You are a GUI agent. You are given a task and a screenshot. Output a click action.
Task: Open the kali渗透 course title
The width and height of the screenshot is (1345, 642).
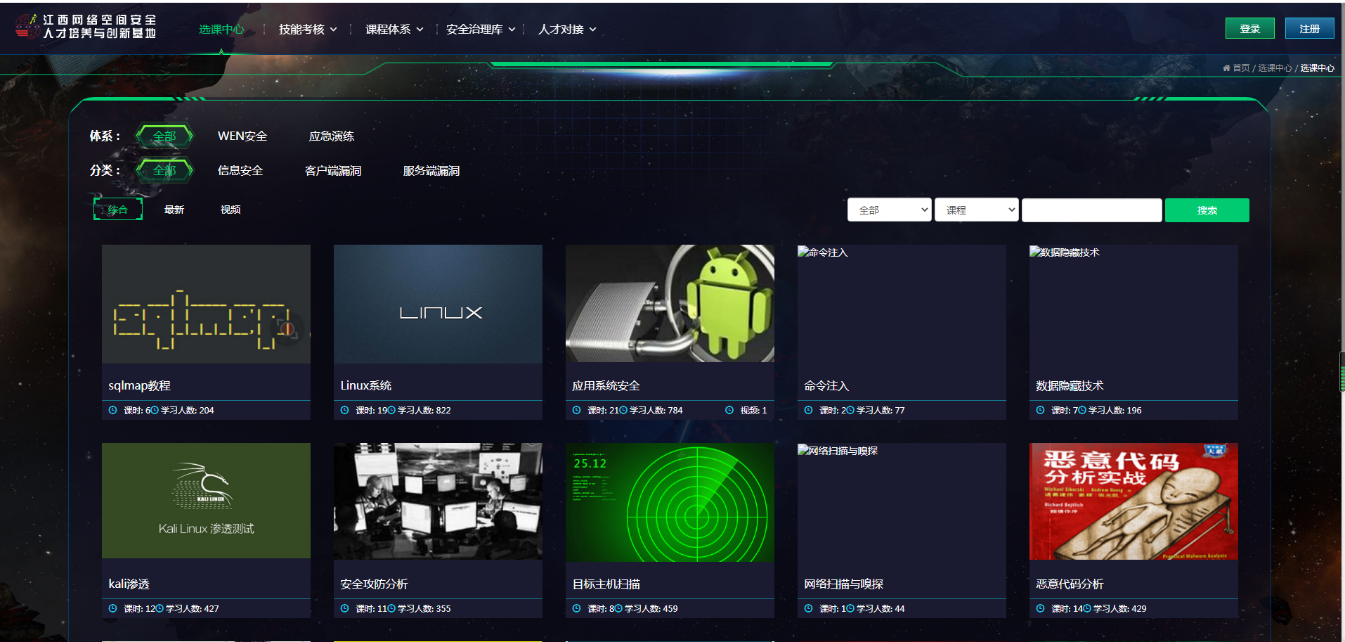coord(129,583)
